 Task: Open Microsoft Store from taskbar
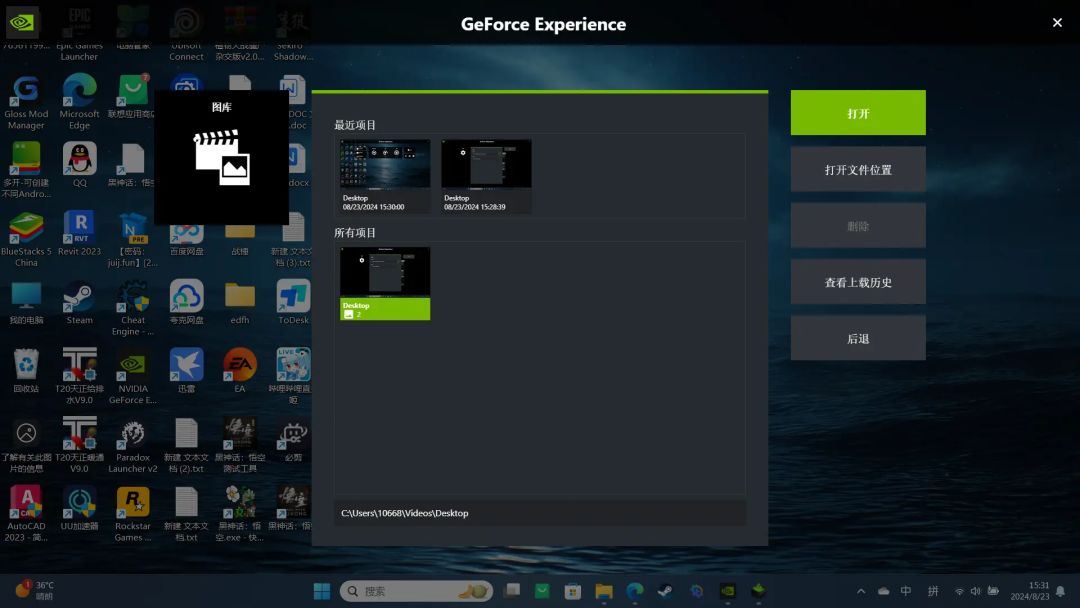pyautogui.click(x=572, y=591)
